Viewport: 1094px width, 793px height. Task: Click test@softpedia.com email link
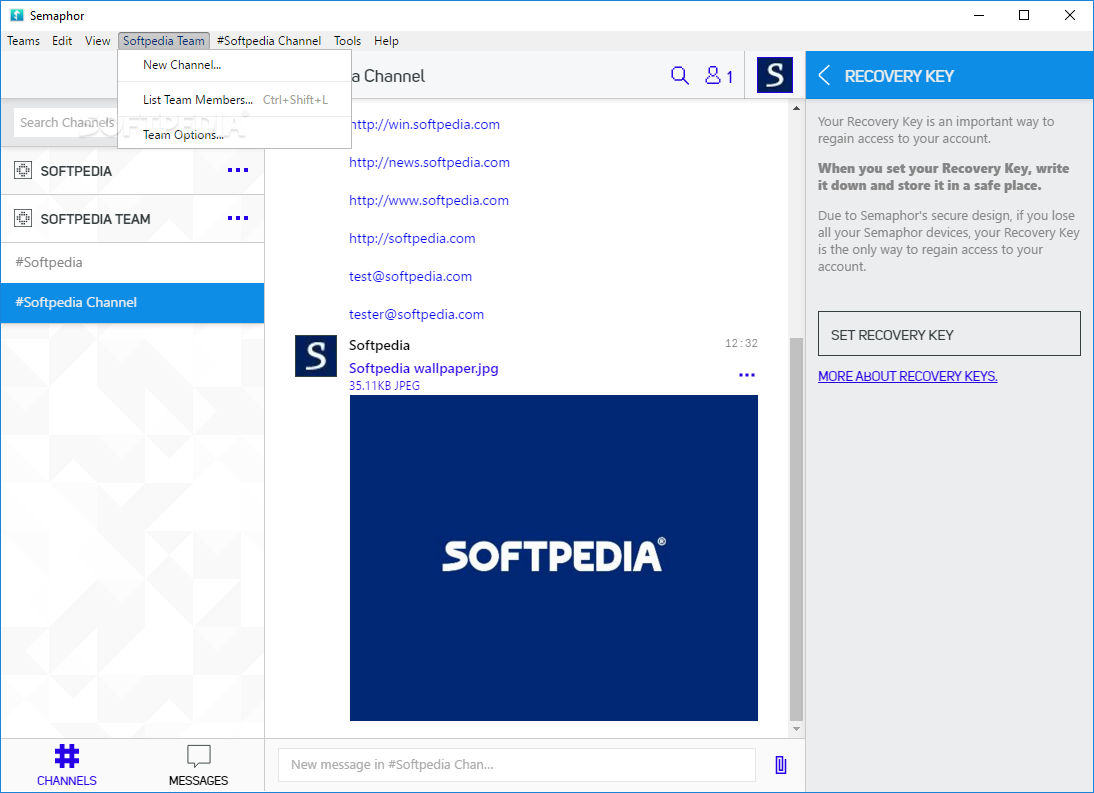(x=410, y=276)
